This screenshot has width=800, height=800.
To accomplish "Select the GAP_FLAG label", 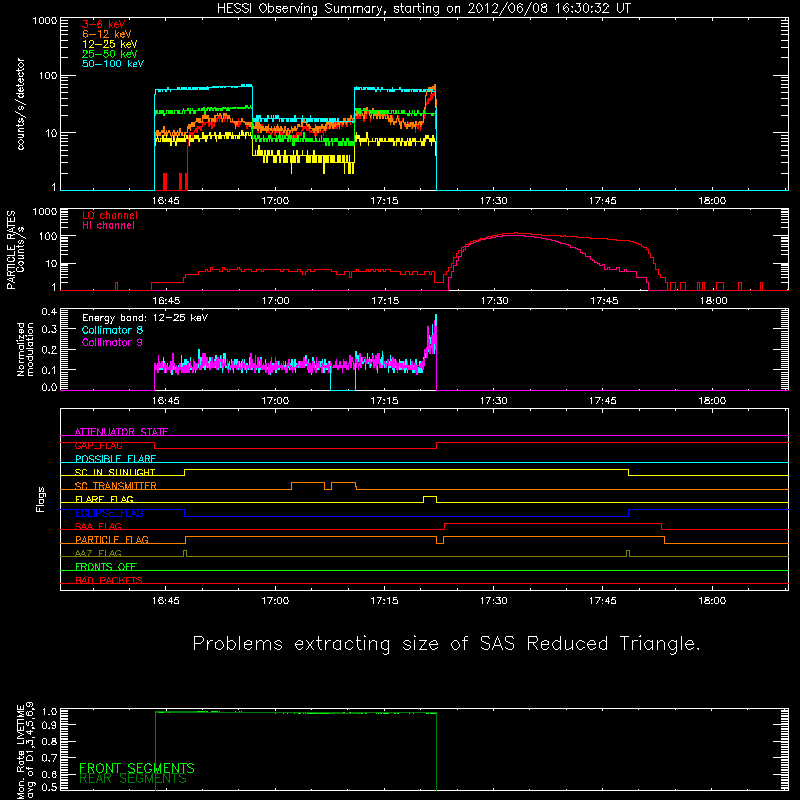I will pos(98,445).
